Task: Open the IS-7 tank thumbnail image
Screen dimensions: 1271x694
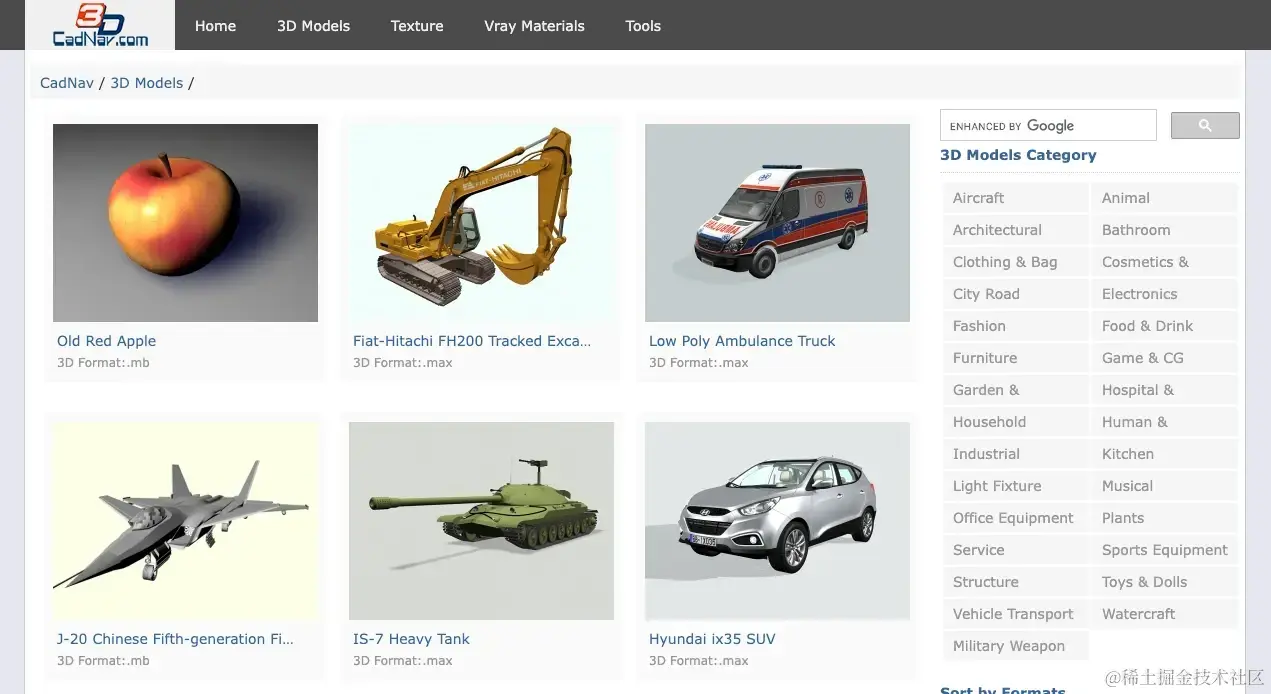Action: point(481,521)
